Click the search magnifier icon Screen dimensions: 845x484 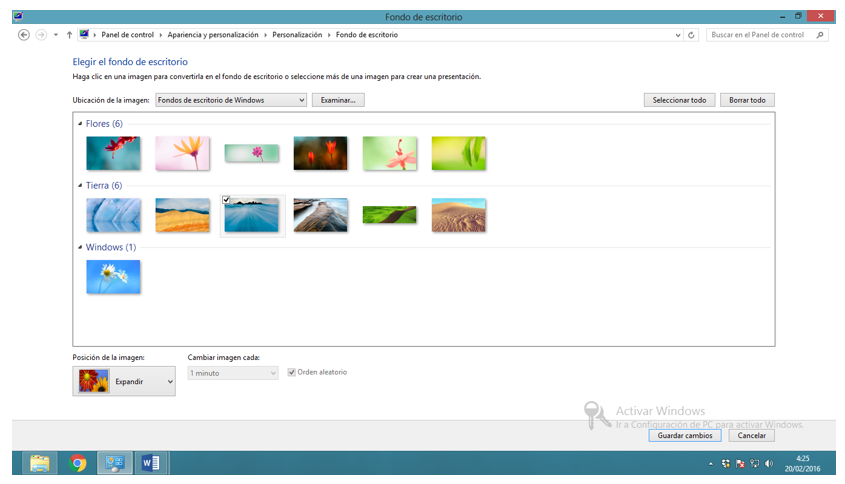(820, 35)
